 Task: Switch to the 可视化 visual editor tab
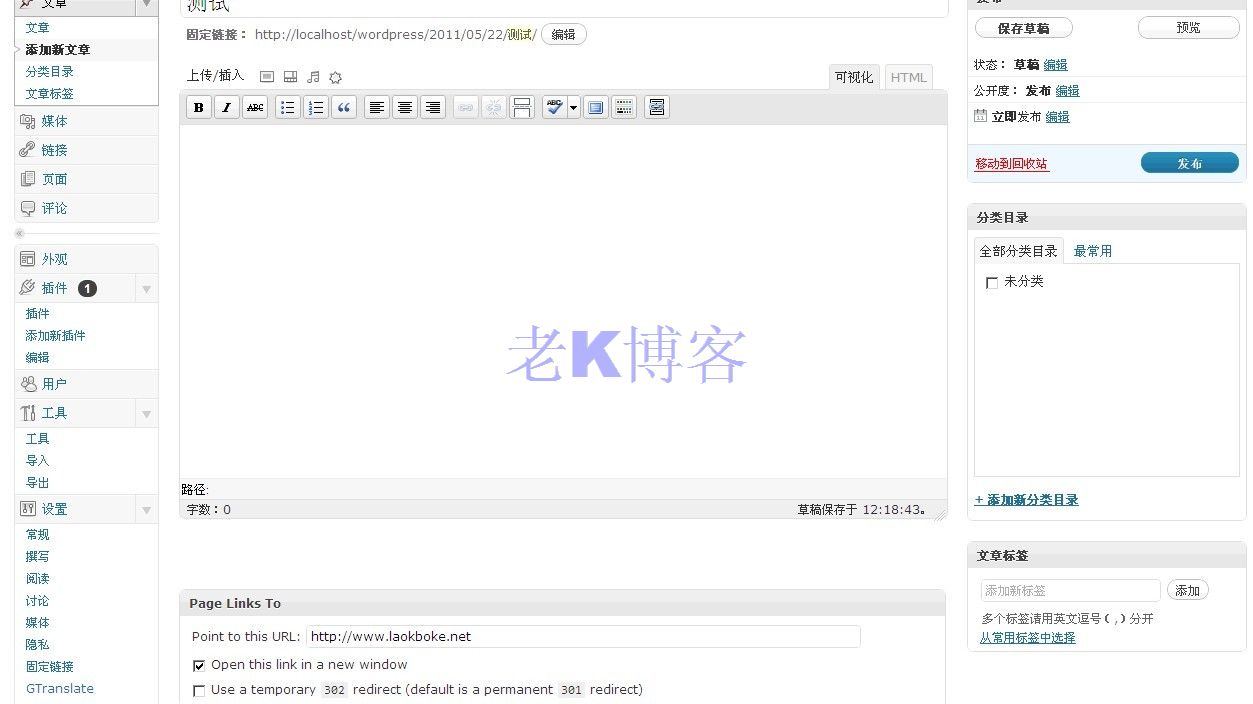[x=854, y=77]
